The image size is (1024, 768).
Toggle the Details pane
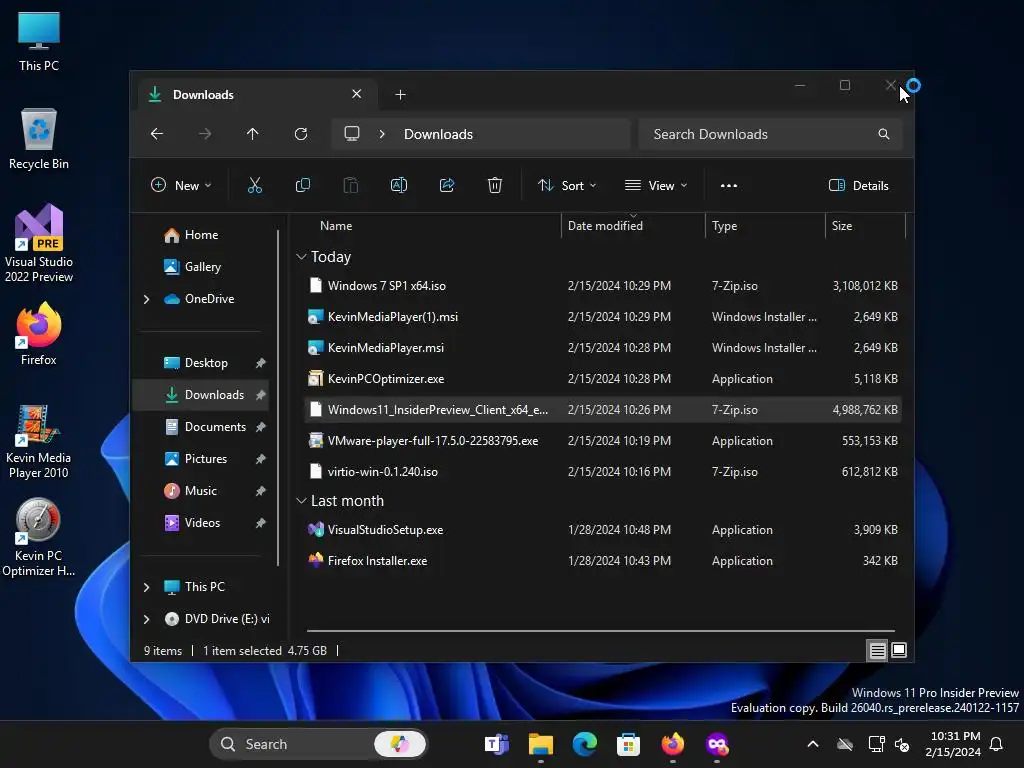(859, 185)
